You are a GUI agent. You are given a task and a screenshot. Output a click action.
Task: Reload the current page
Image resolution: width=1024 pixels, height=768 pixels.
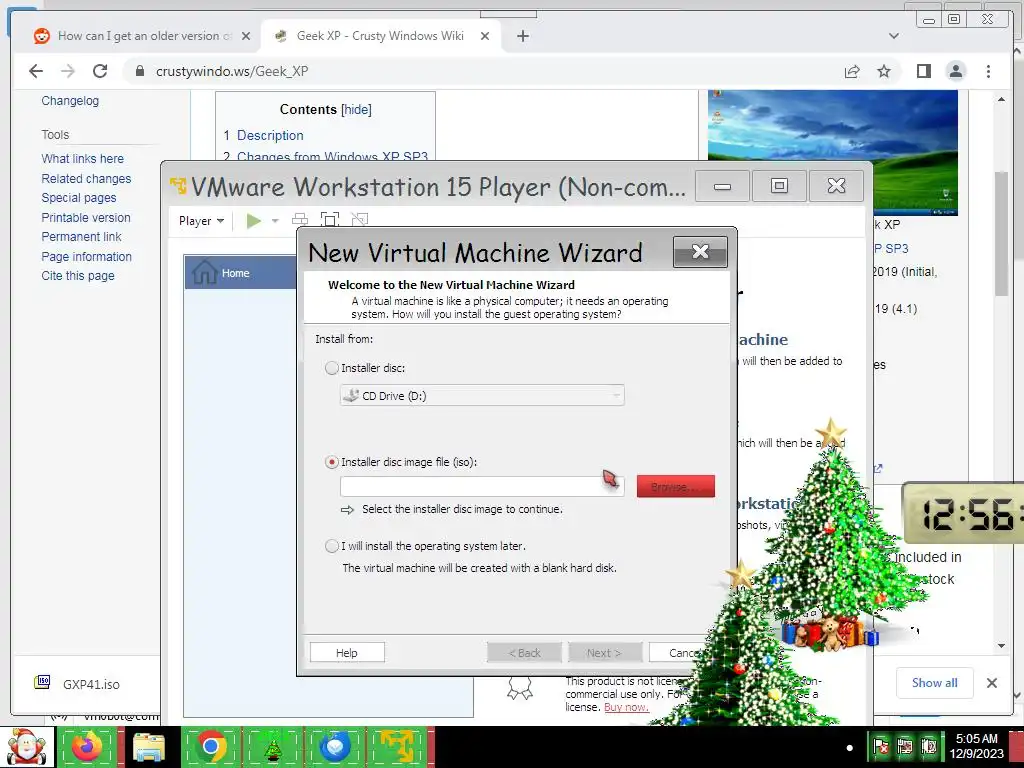pyautogui.click(x=100, y=71)
